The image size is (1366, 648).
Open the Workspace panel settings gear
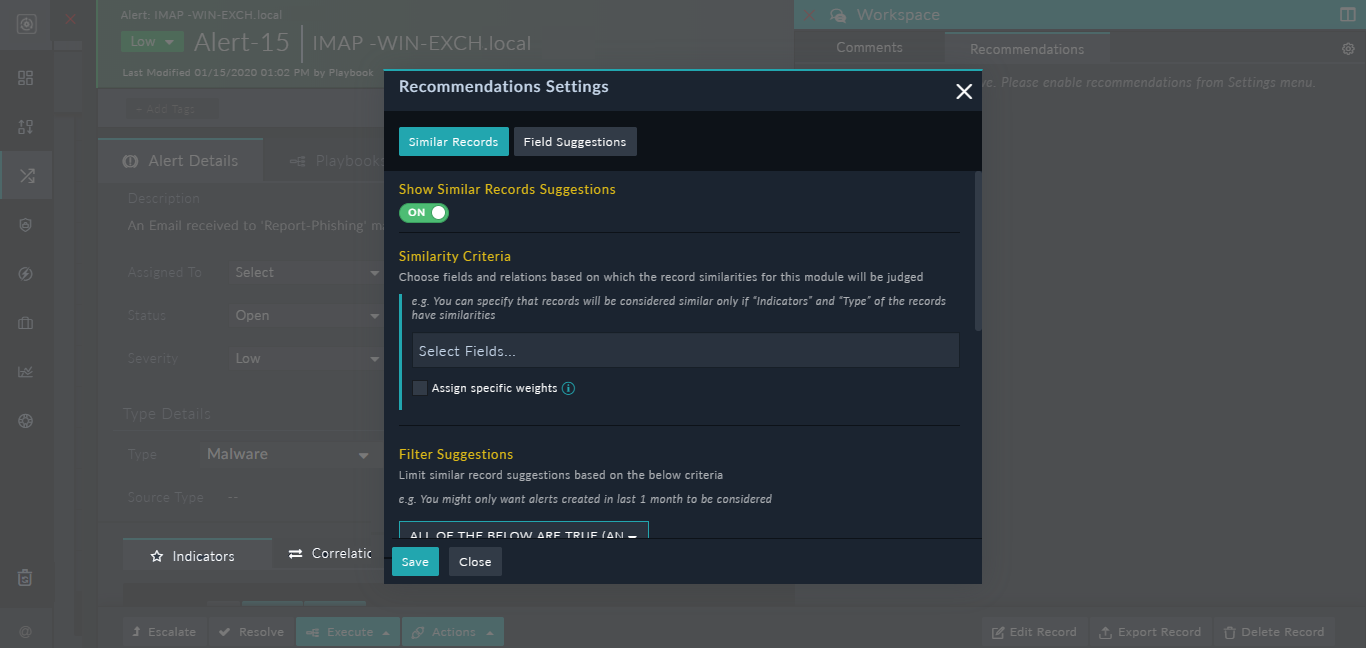pyautogui.click(x=1348, y=47)
